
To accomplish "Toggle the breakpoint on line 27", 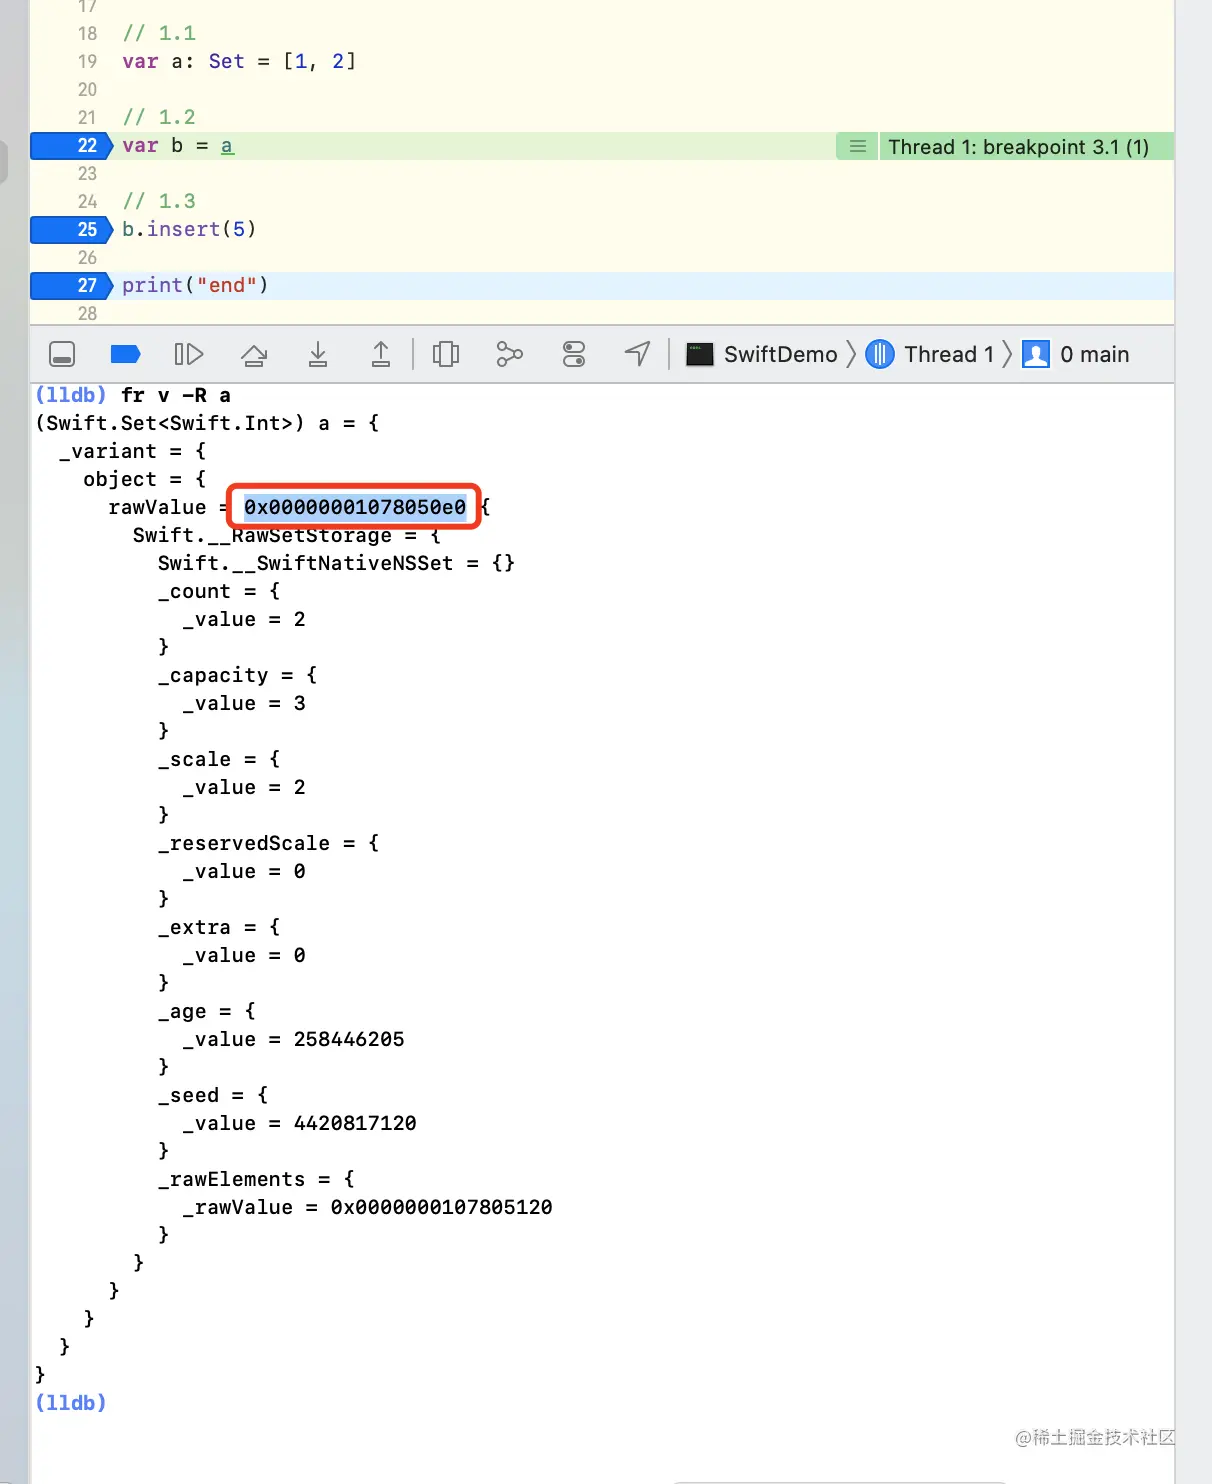I will point(72,286).
